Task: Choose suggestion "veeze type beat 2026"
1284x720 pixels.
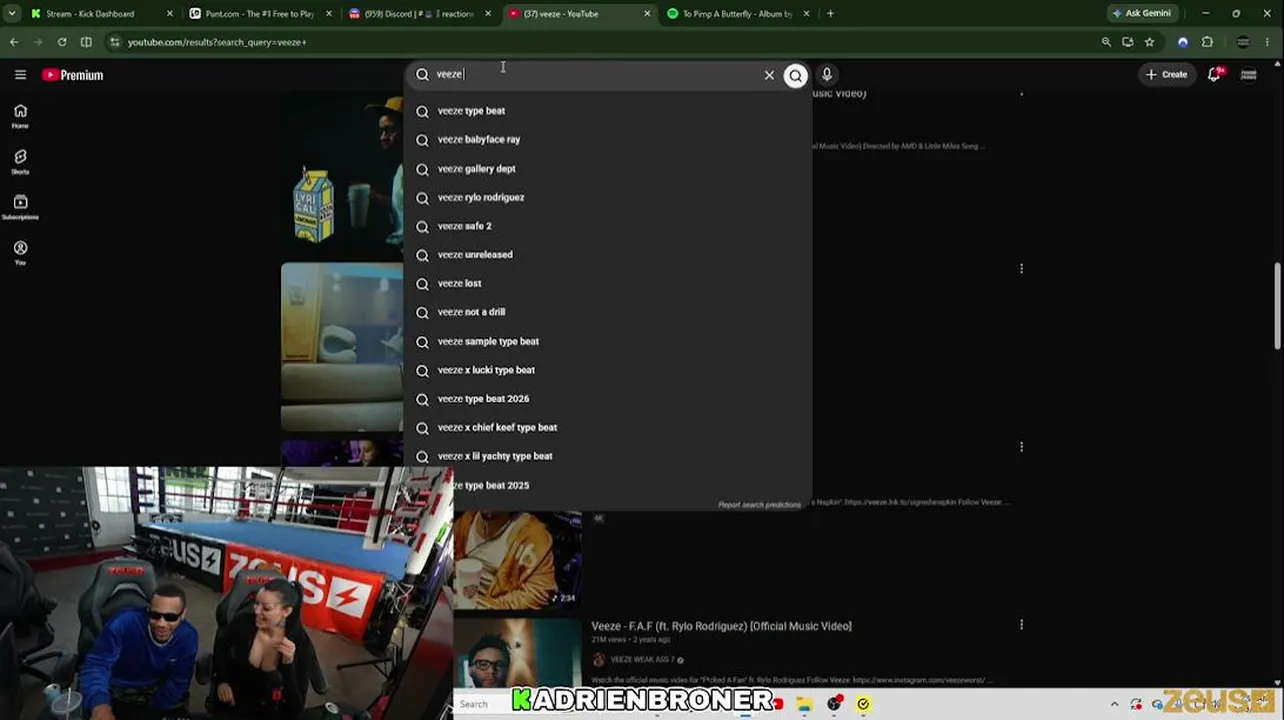Action: 608,399
